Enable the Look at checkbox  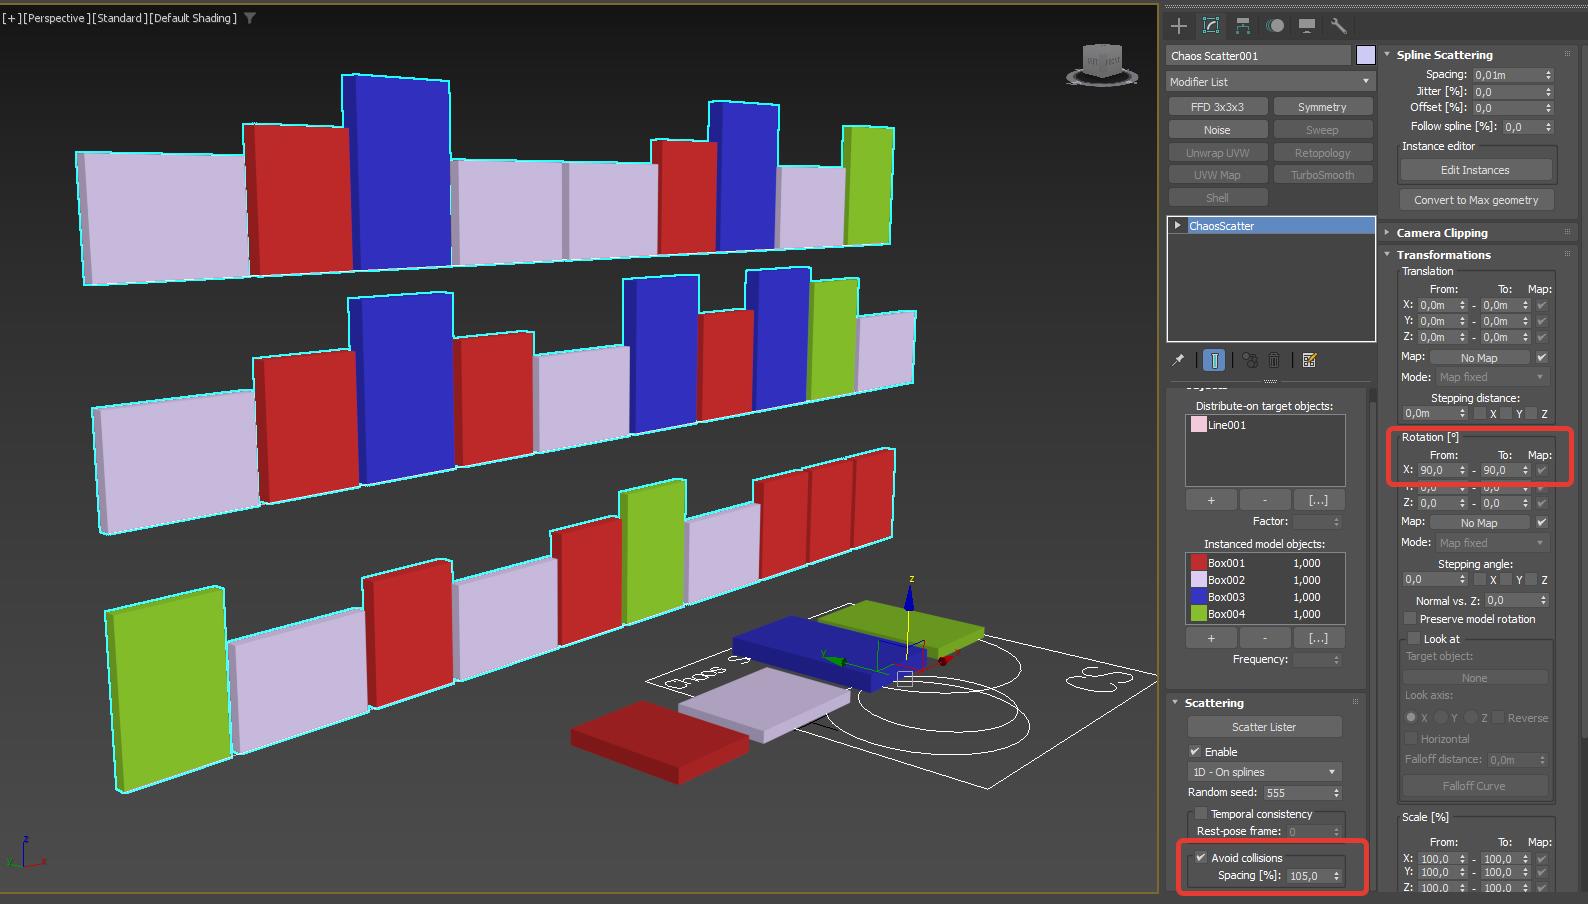coord(1414,639)
